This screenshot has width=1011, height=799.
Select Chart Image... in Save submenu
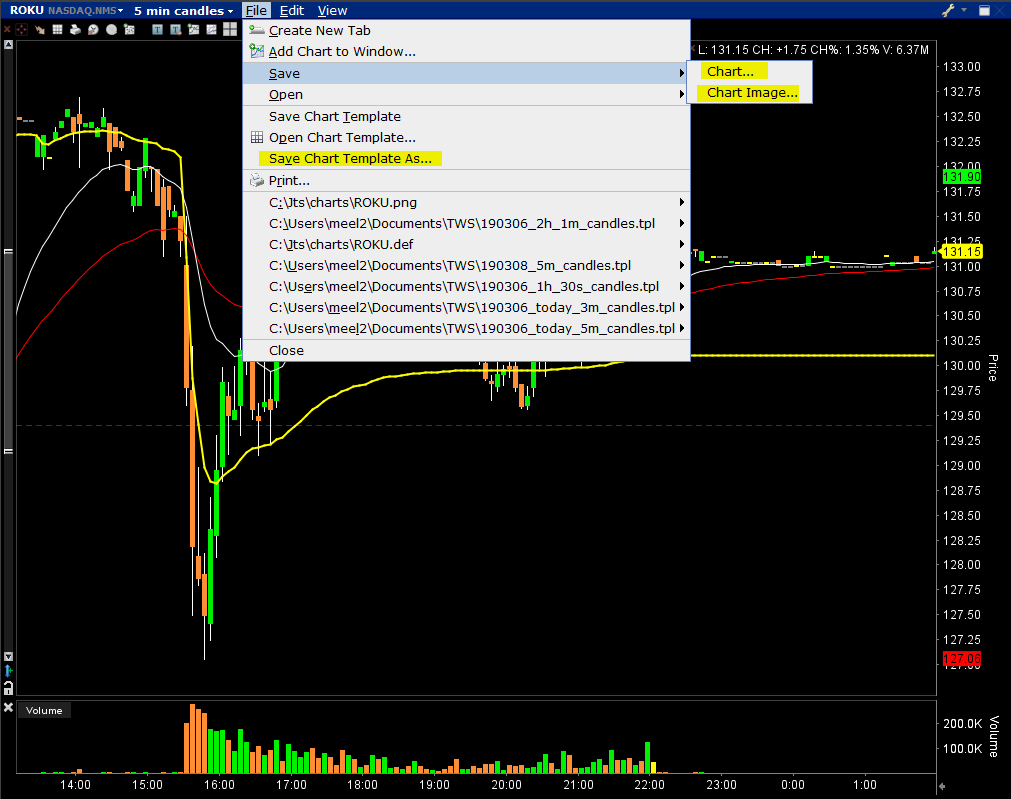pyautogui.click(x=749, y=93)
